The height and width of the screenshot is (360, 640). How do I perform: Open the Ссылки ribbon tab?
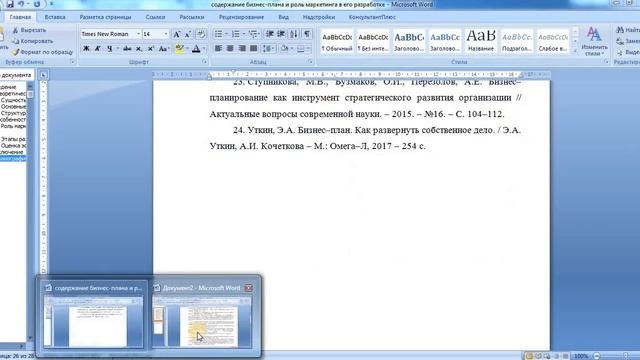155,17
